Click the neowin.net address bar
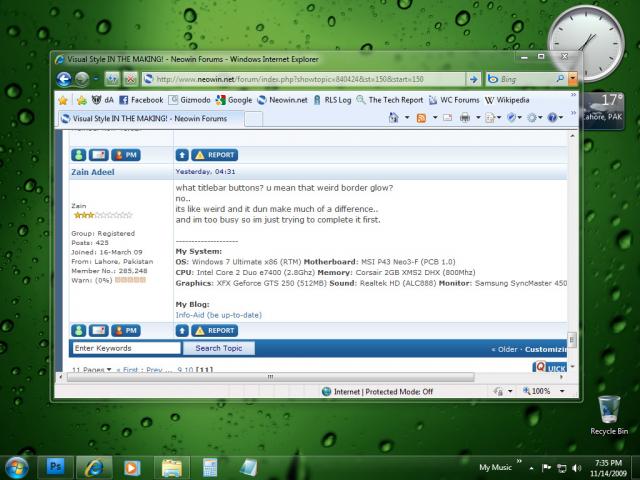The image size is (640, 480). pyautogui.click(x=304, y=79)
